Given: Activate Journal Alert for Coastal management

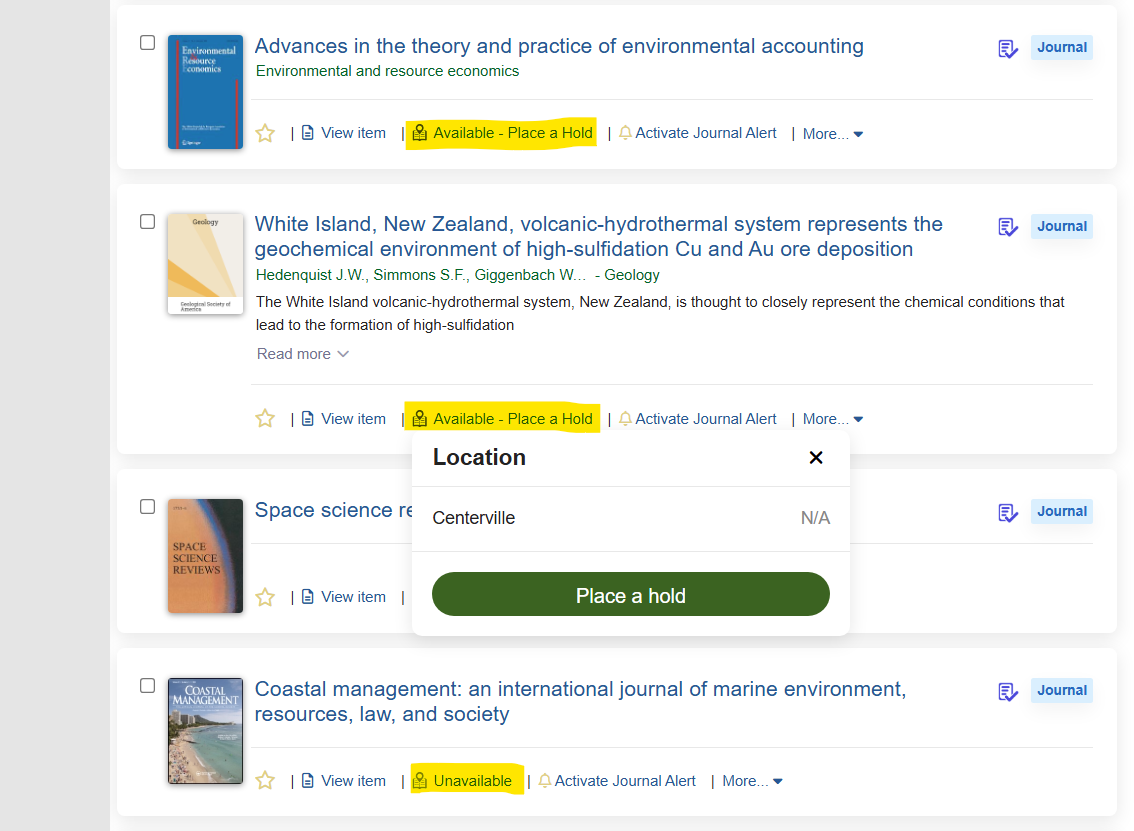Looking at the screenshot, I should pyautogui.click(x=617, y=781).
